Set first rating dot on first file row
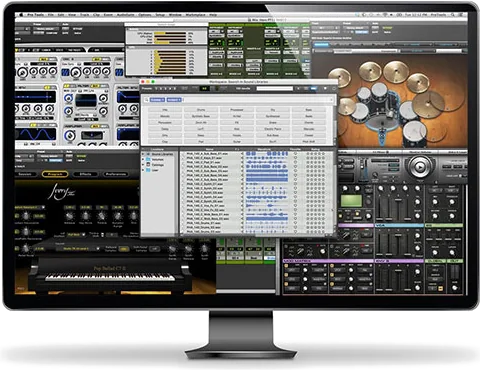The height and width of the screenshot is (370, 480). [x=307, y=154]
